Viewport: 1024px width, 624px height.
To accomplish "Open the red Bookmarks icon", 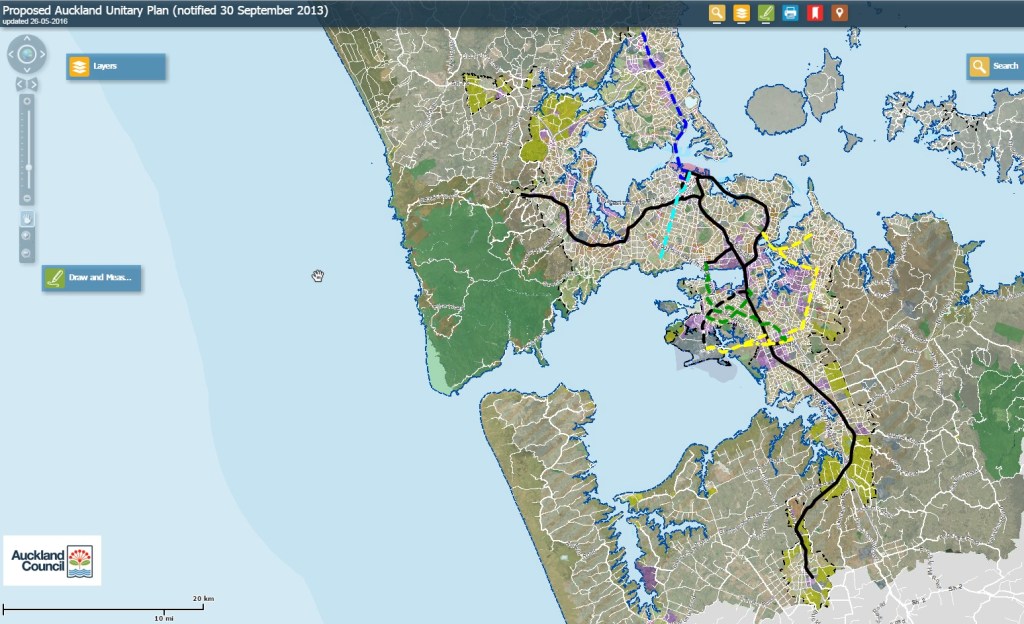I will pos(814,13).
